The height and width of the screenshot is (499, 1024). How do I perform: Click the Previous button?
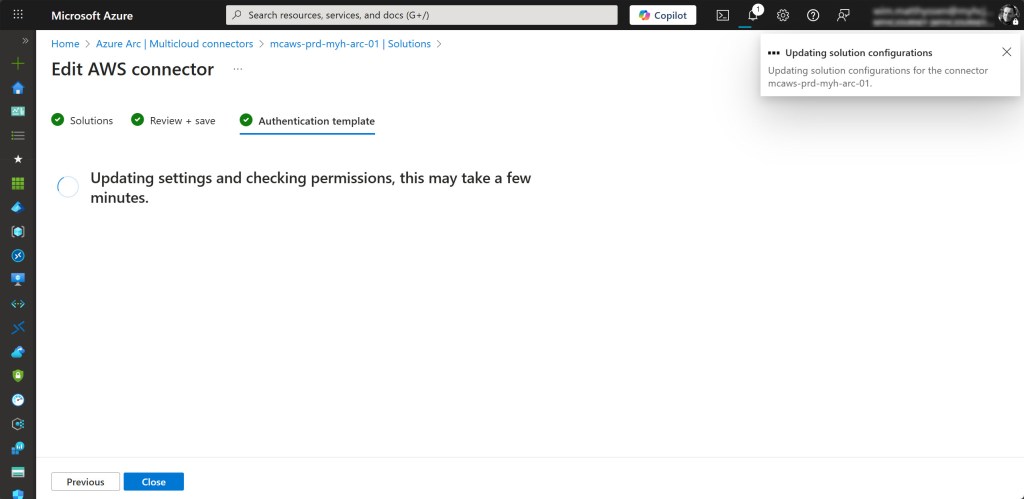coord(85,482)
